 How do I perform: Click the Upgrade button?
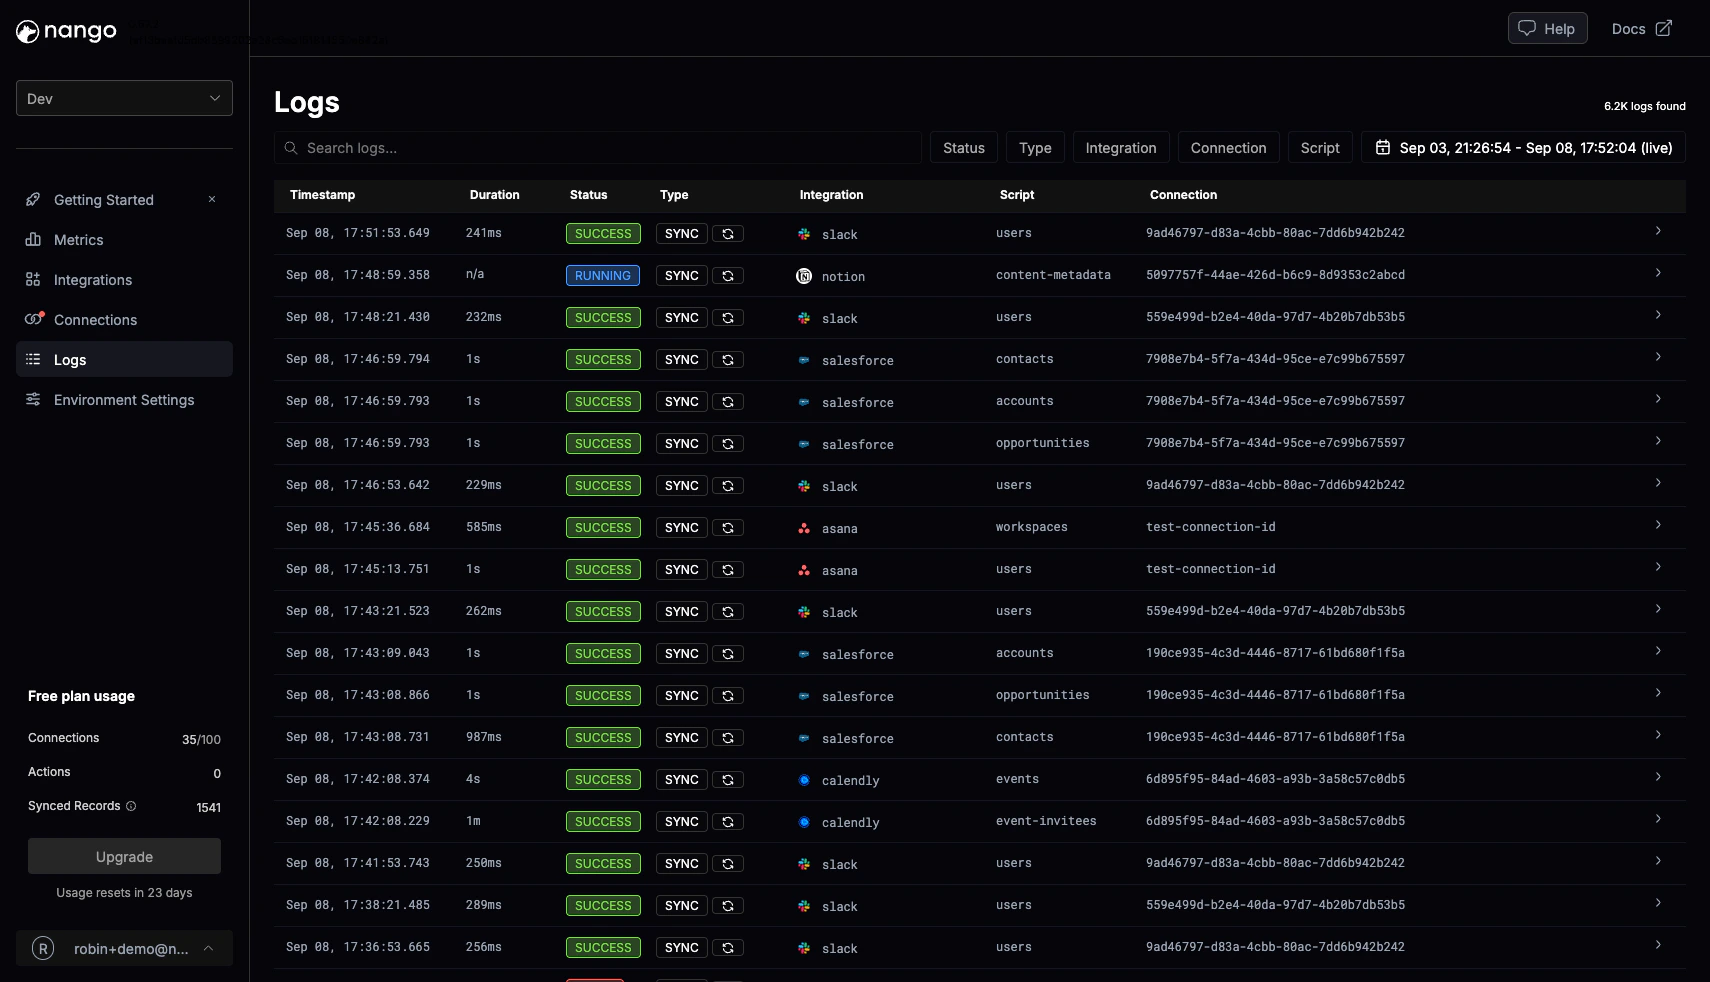[x=124, y=857]
